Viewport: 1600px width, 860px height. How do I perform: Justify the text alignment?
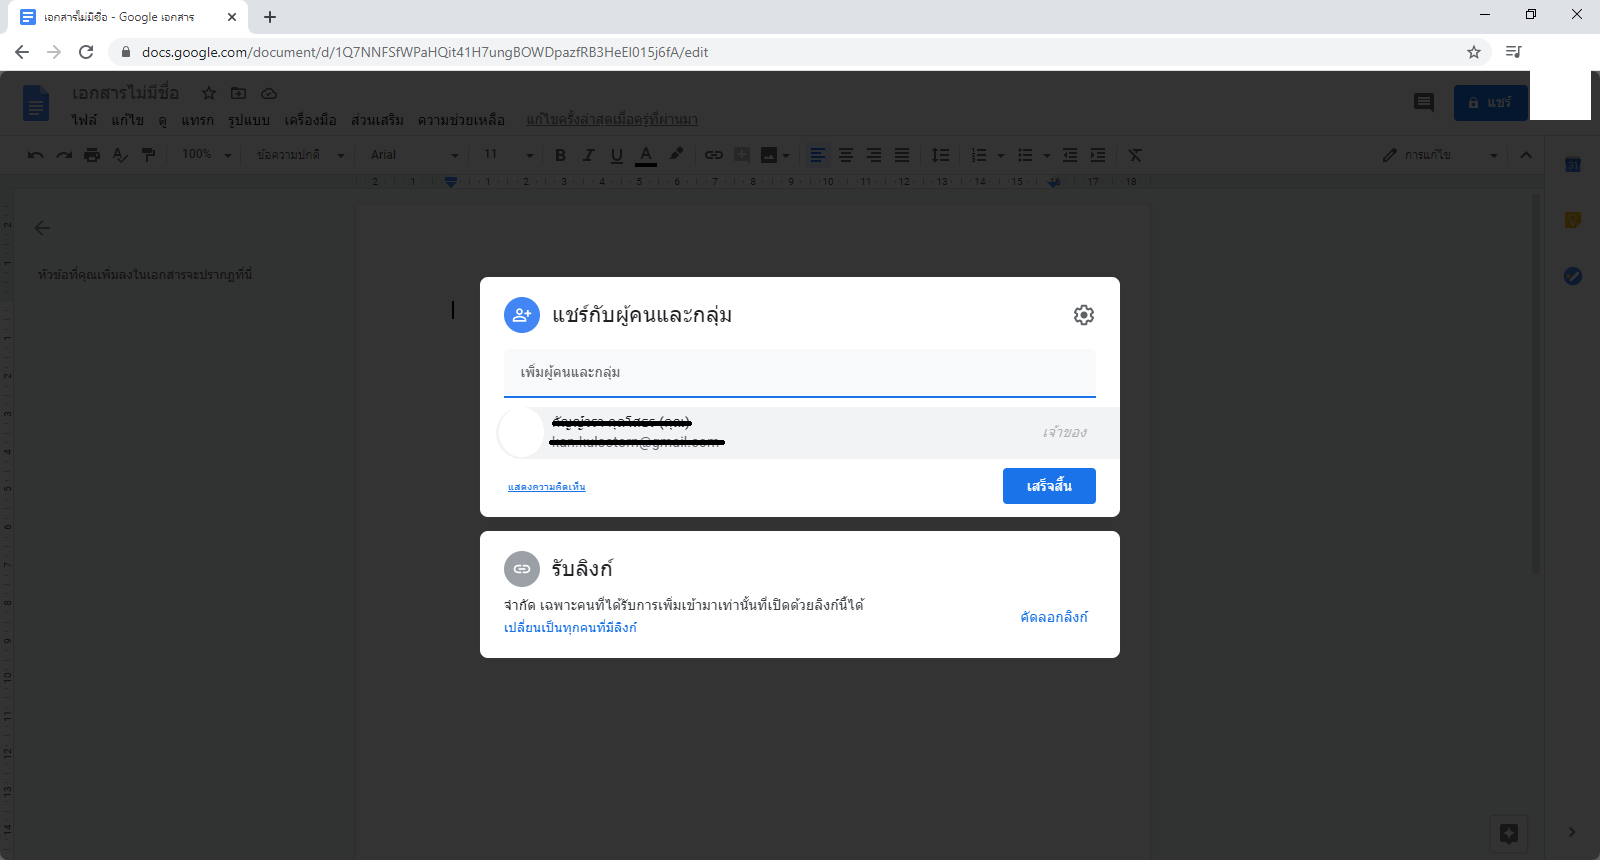[902, 155]
